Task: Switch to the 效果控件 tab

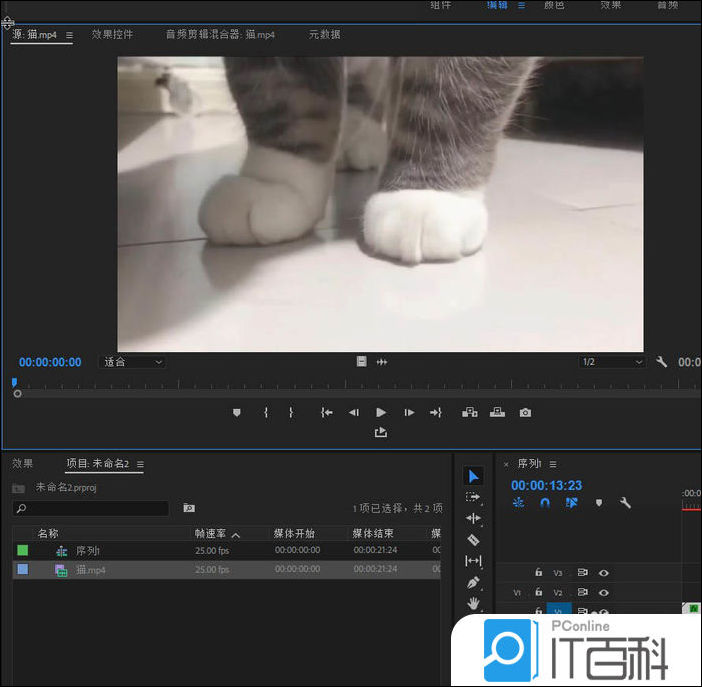Action: tap(112, 34)
